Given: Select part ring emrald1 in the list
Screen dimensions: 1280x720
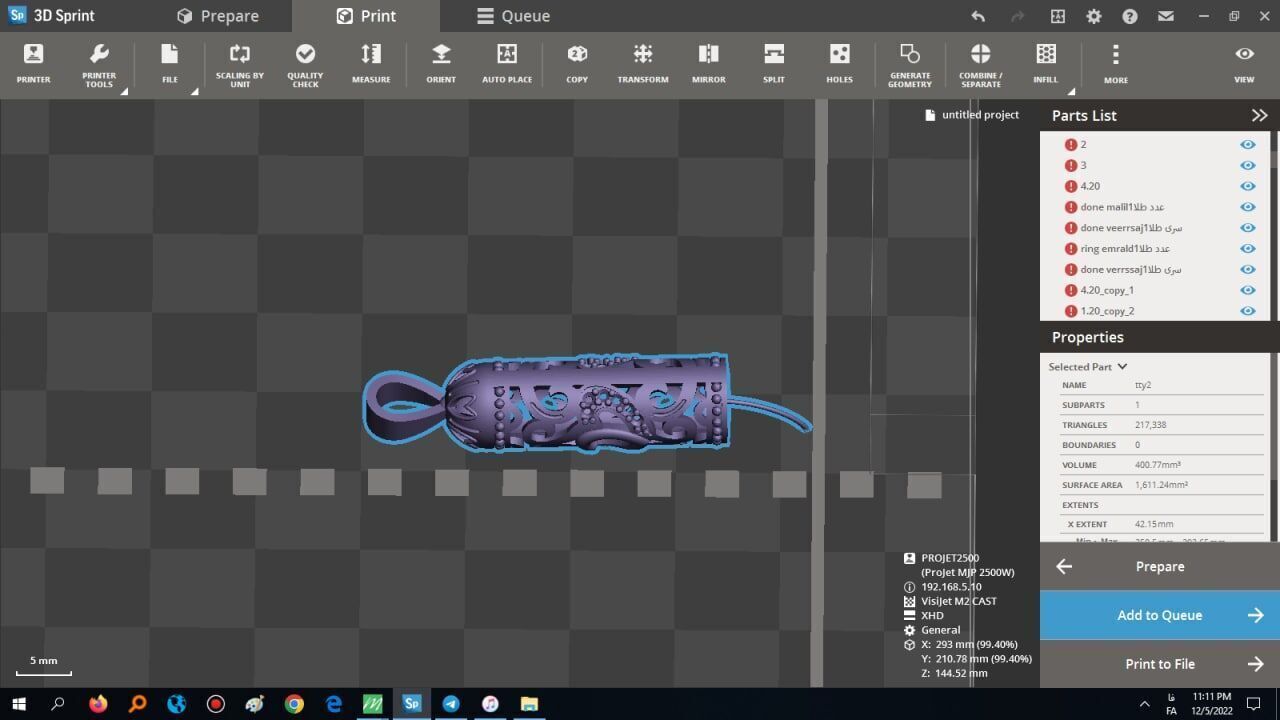Looking at the screenshot, I should pos(1124,248).
